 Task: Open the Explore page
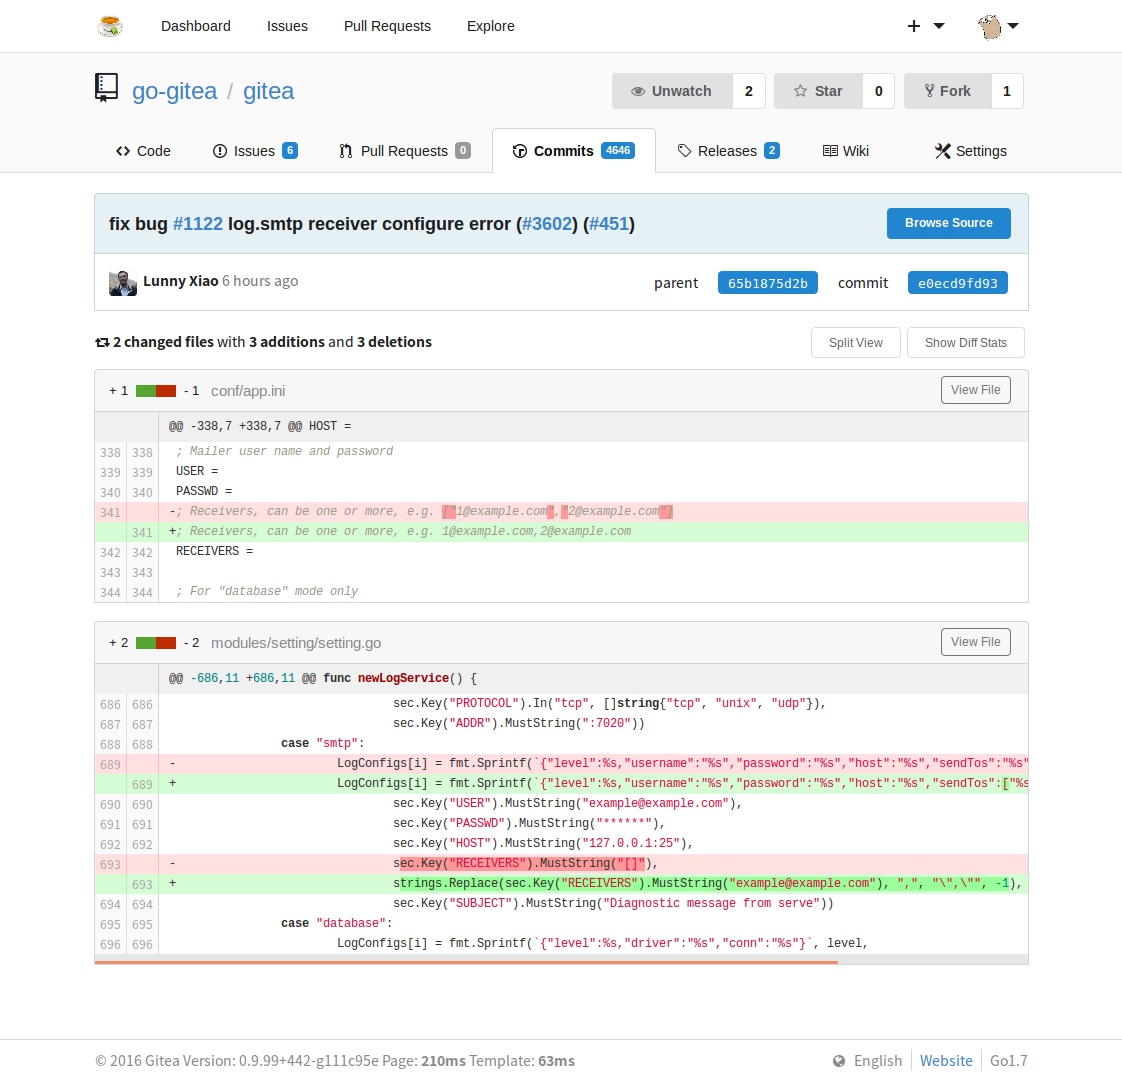[x=490, y=26]
